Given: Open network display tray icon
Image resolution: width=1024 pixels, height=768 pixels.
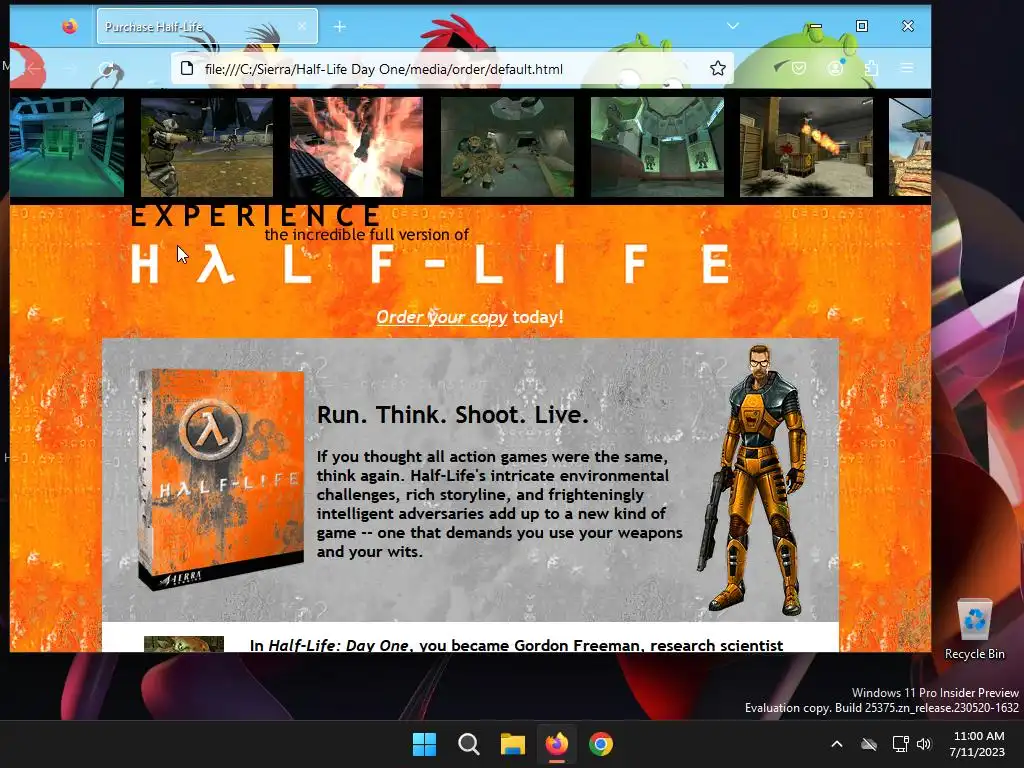Looking at the screenshot, I should click(x=901, y=744).
